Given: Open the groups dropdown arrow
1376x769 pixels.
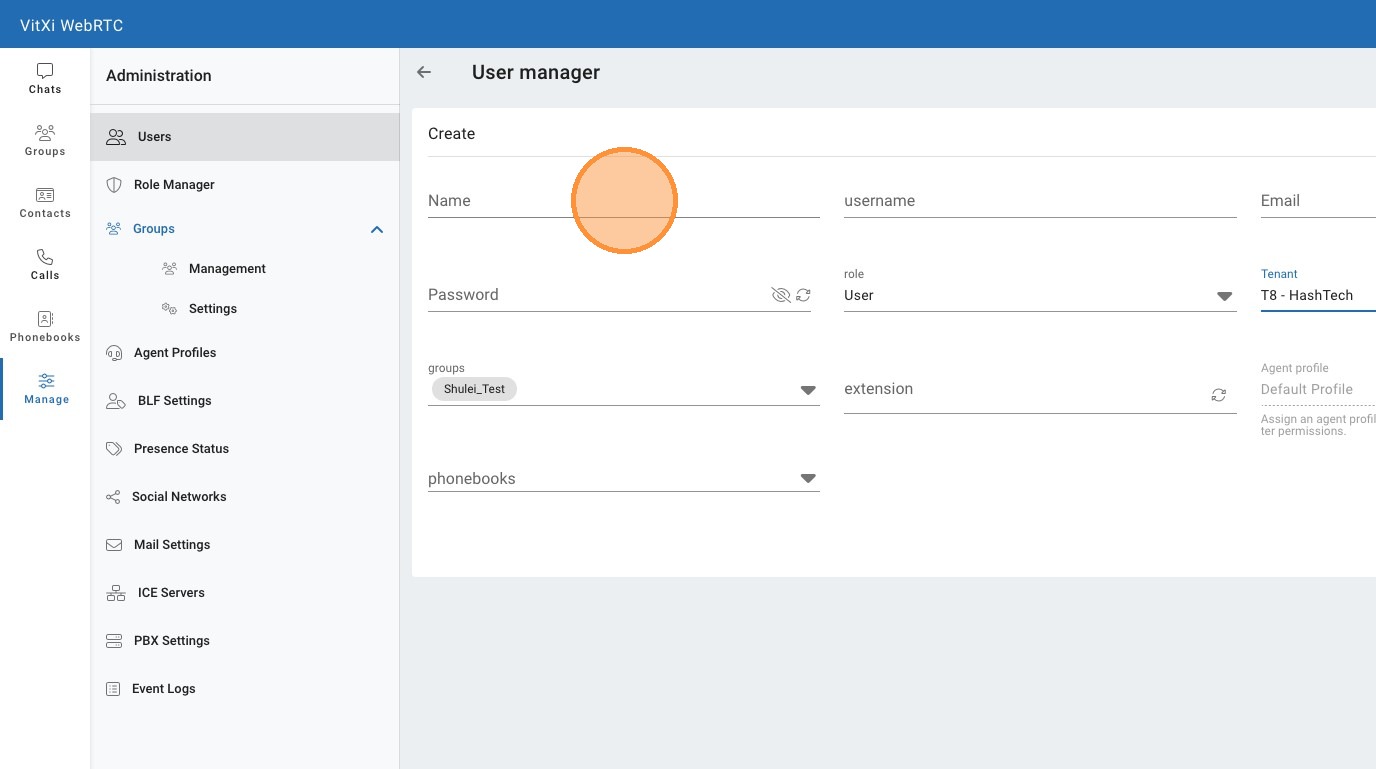Looking at the screenshot, I should (x=808, y=390).
